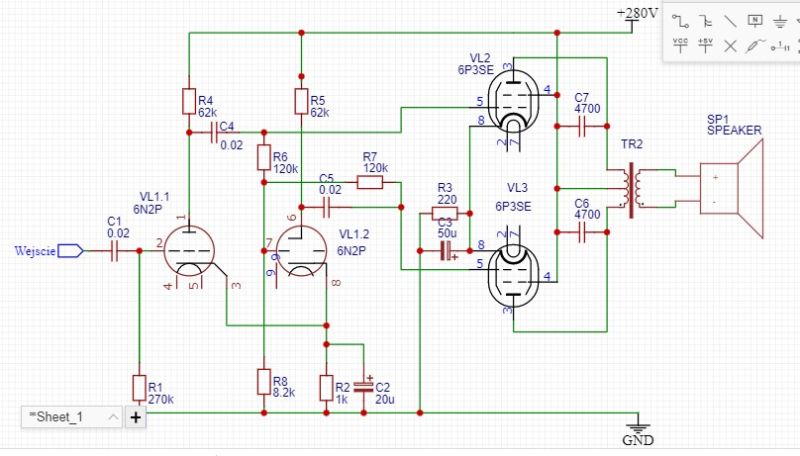Select electrolytic capacitor C3 symbol
Image resolution: width=800 pixels, height=456 pixels.
tap(446, 251)
